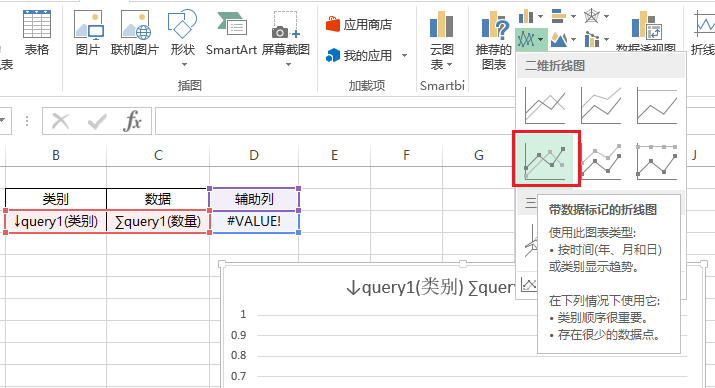
Task: Insert a table via 表格 icon
Action: [37, 33]
